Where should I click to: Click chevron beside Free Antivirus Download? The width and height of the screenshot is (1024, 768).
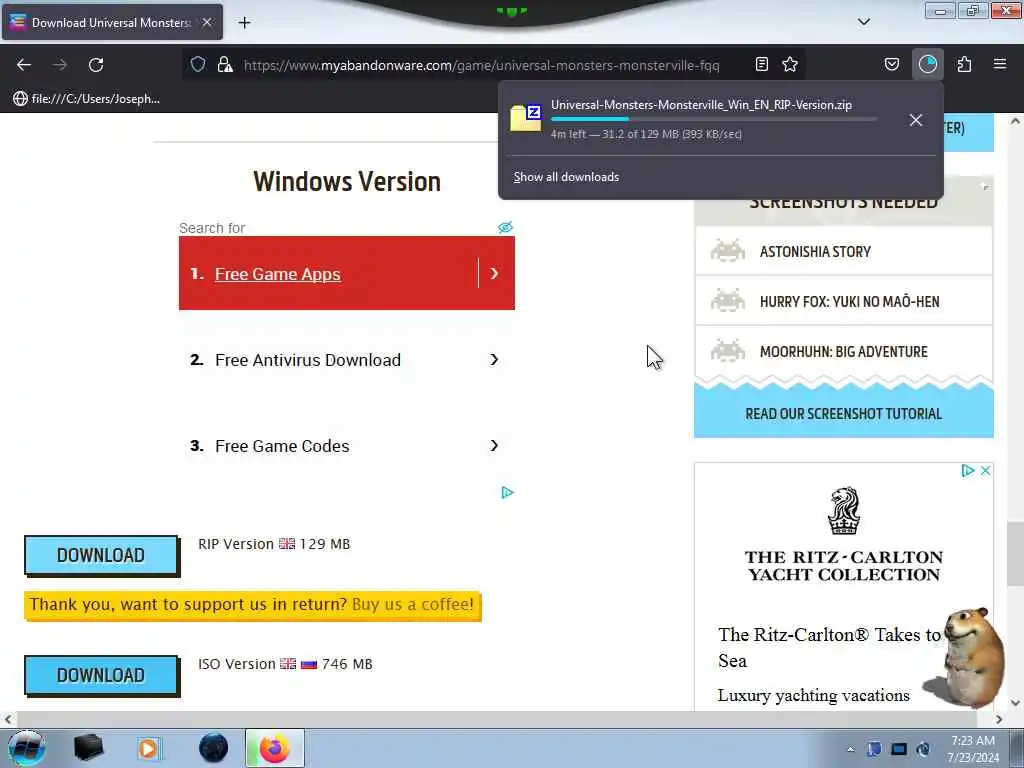click(x=494, y=359)
